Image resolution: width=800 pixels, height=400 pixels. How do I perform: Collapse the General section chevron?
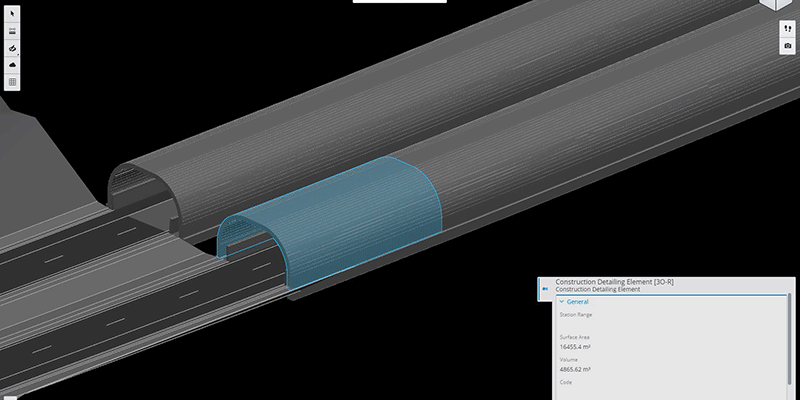pyautogui.click(x=561, y=301)
